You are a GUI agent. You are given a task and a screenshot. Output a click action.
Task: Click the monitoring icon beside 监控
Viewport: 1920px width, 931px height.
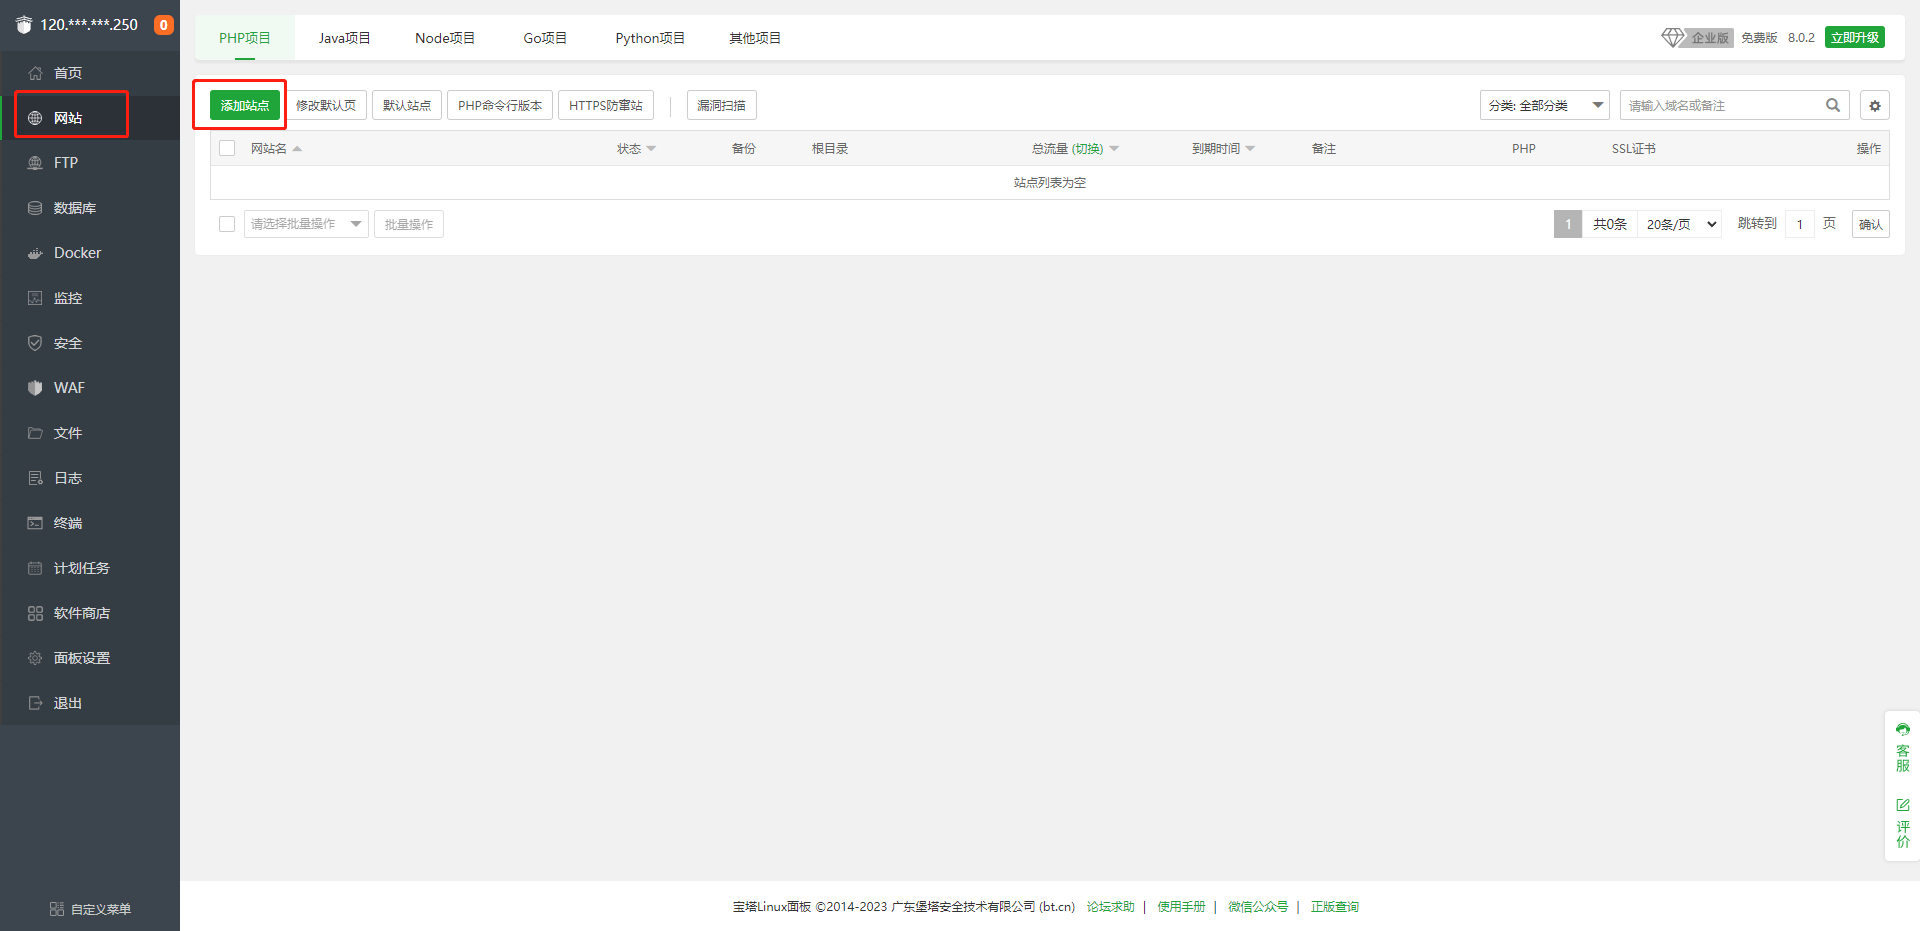(x=35, y=298)
